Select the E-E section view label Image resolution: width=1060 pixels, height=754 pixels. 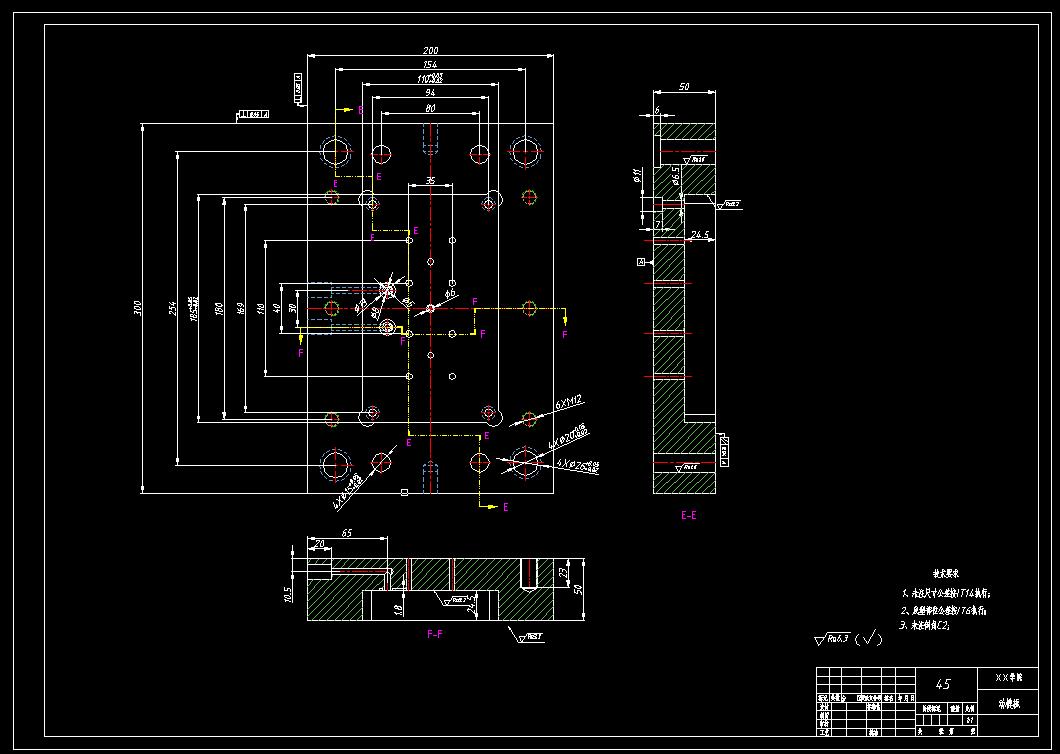(688, 515)
